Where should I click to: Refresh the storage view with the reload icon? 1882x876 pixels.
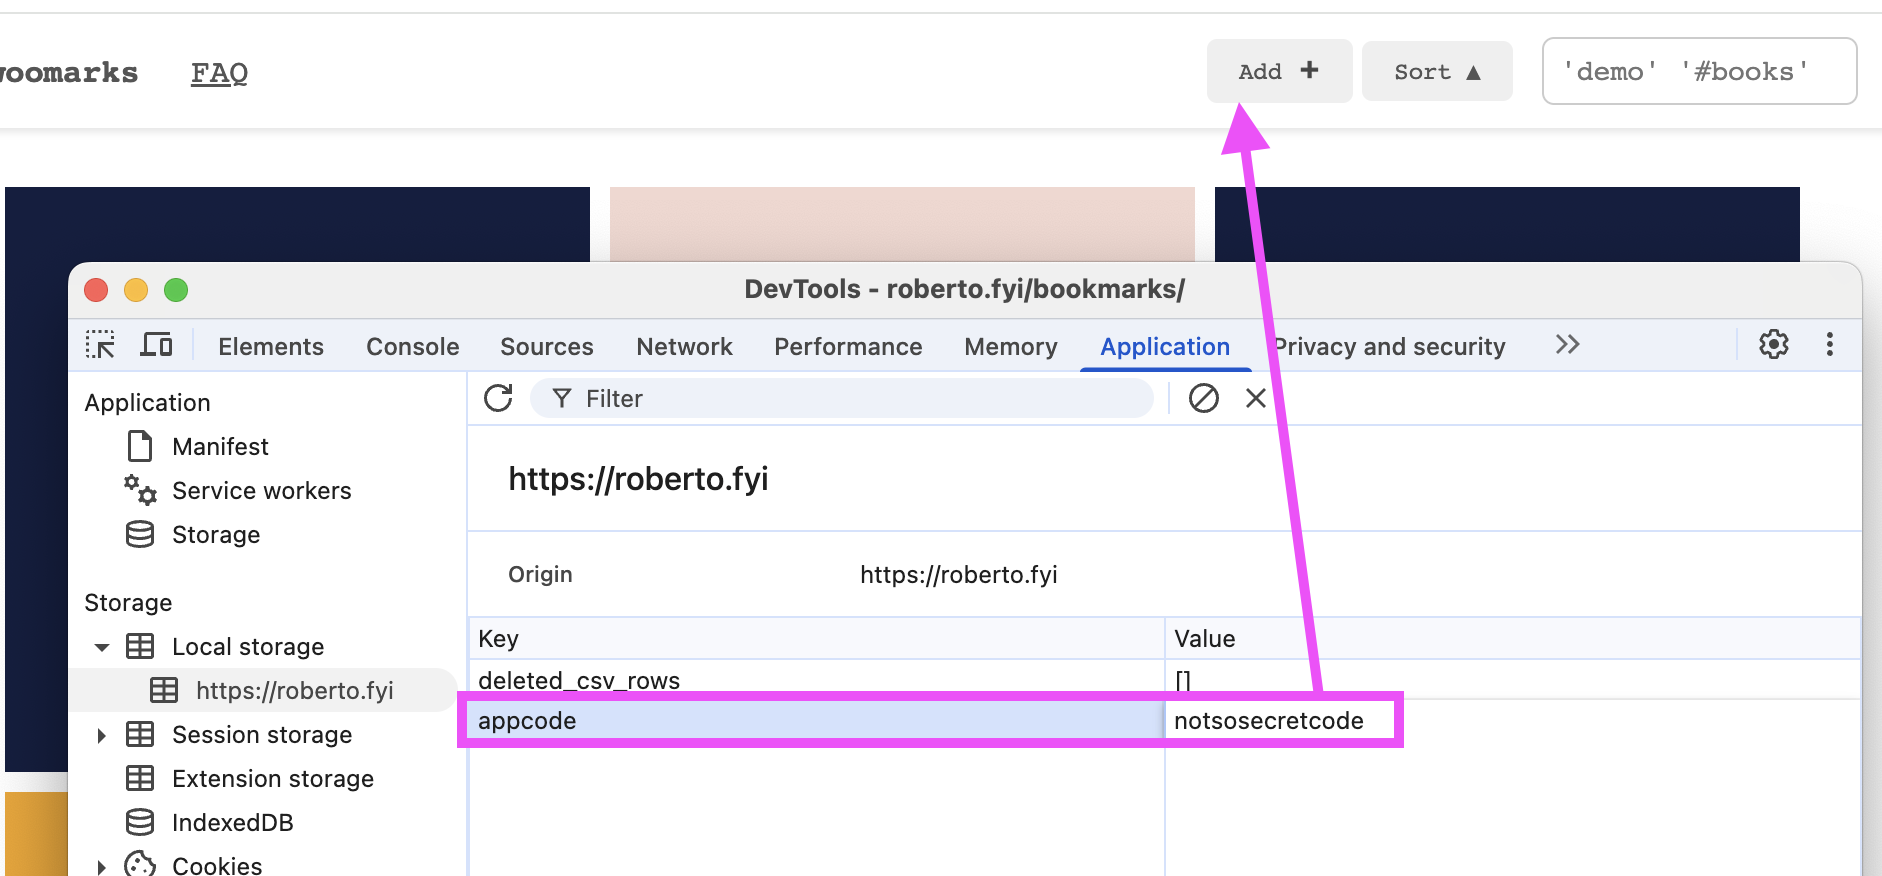(x=498, y=398)
